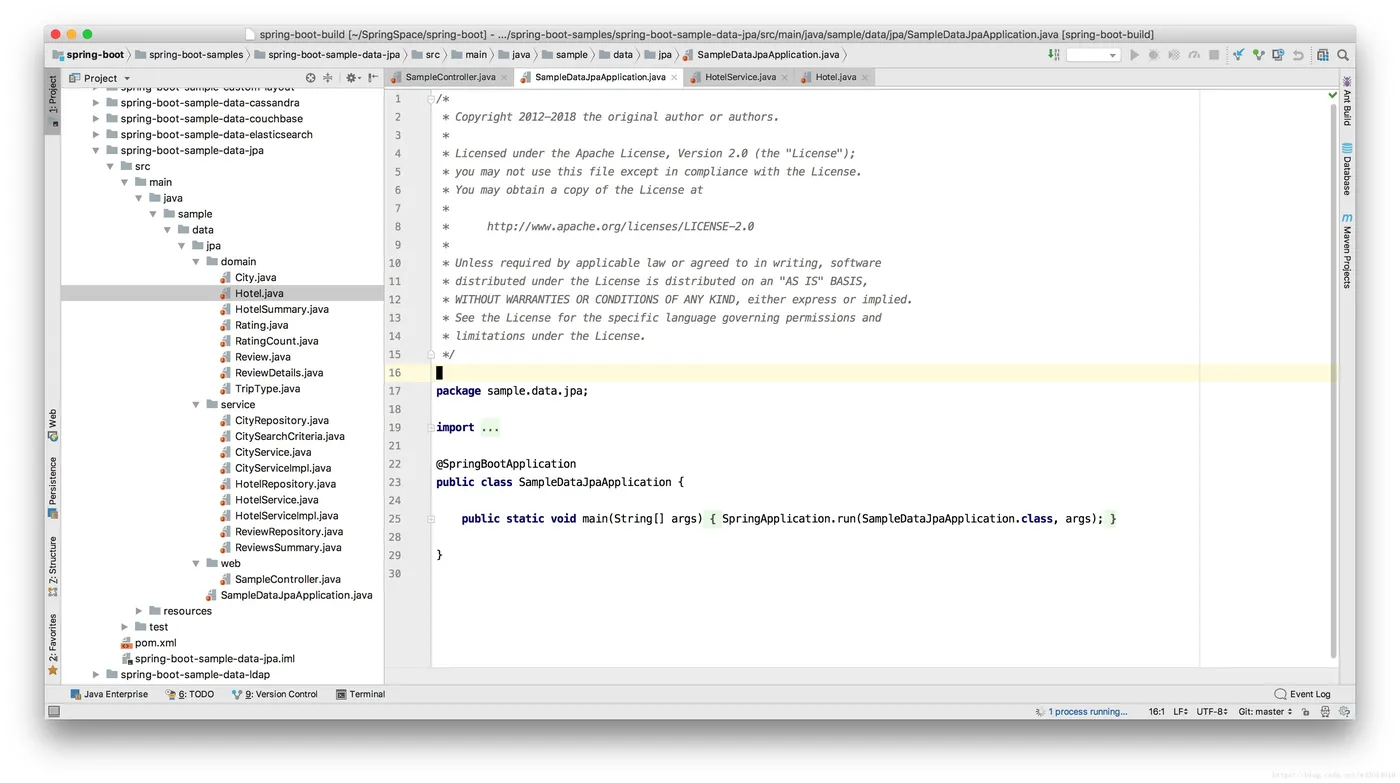Toggle the Z: Structure tool window button
1400x783 pixels.
(x=53, y=567)
